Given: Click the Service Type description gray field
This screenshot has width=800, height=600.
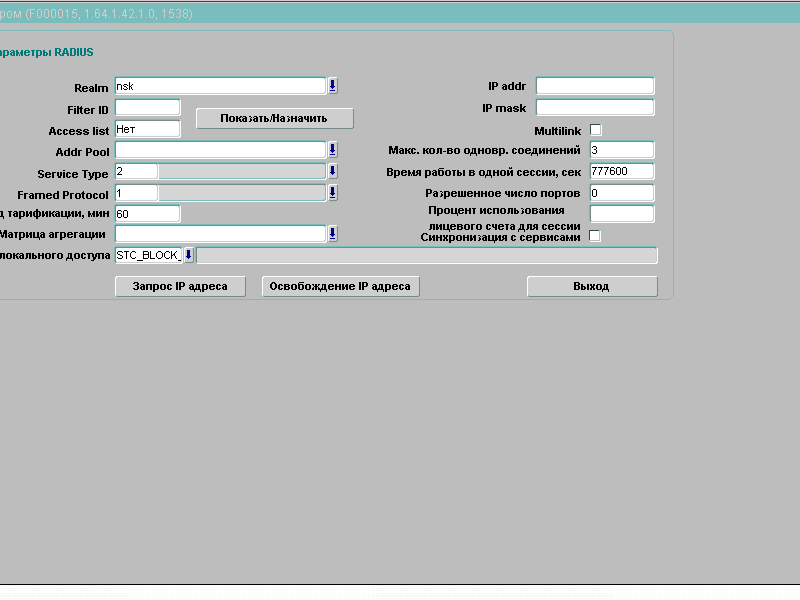Looking at the screenshot, I should pyautogui.click(x=242, y=171).
